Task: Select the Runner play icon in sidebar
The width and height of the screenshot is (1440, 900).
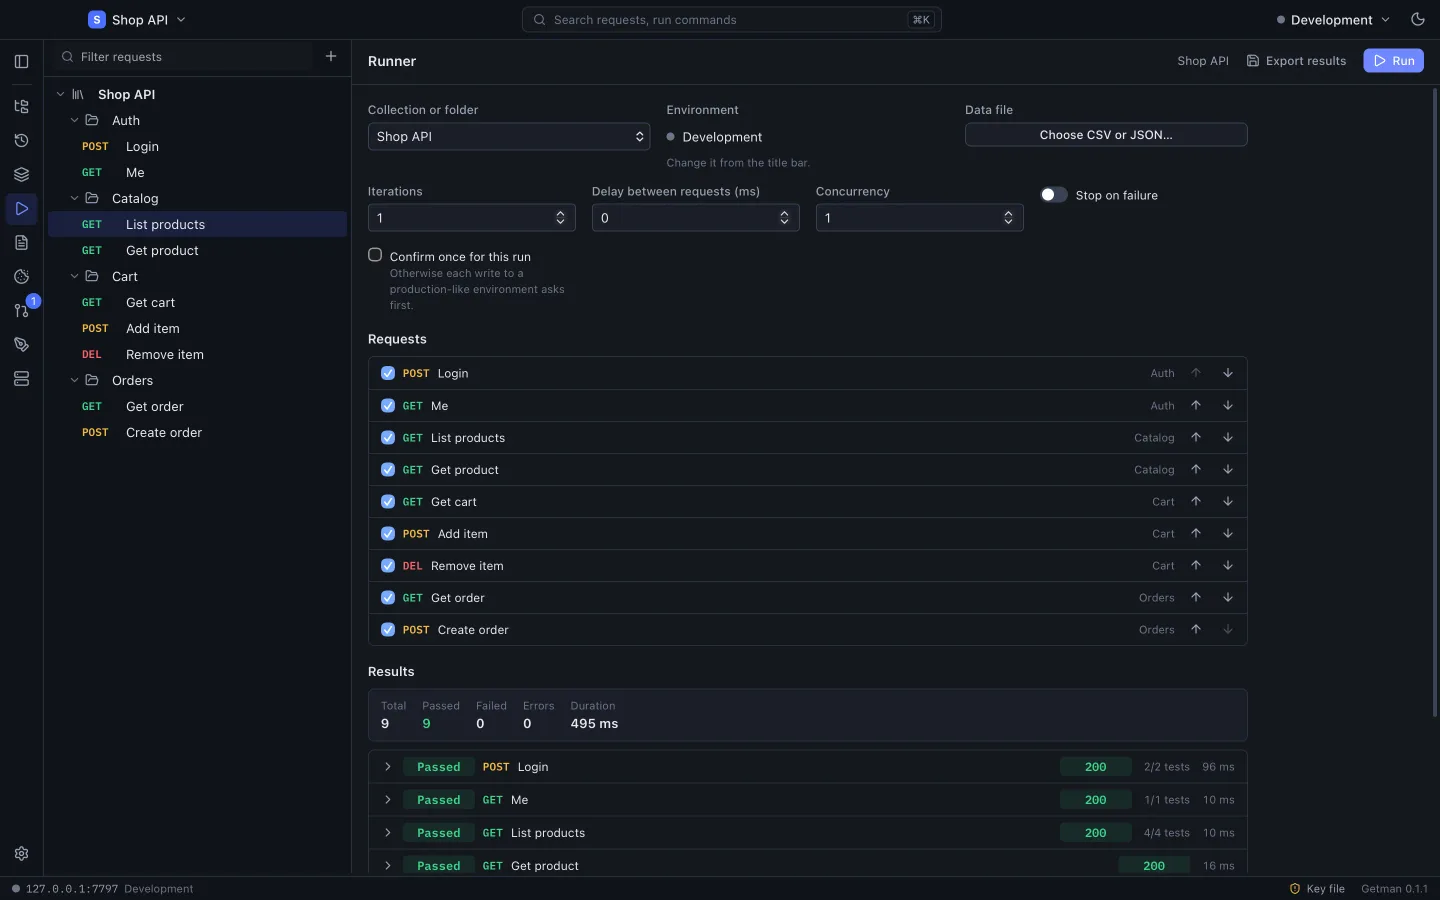Action: point(21,208)
